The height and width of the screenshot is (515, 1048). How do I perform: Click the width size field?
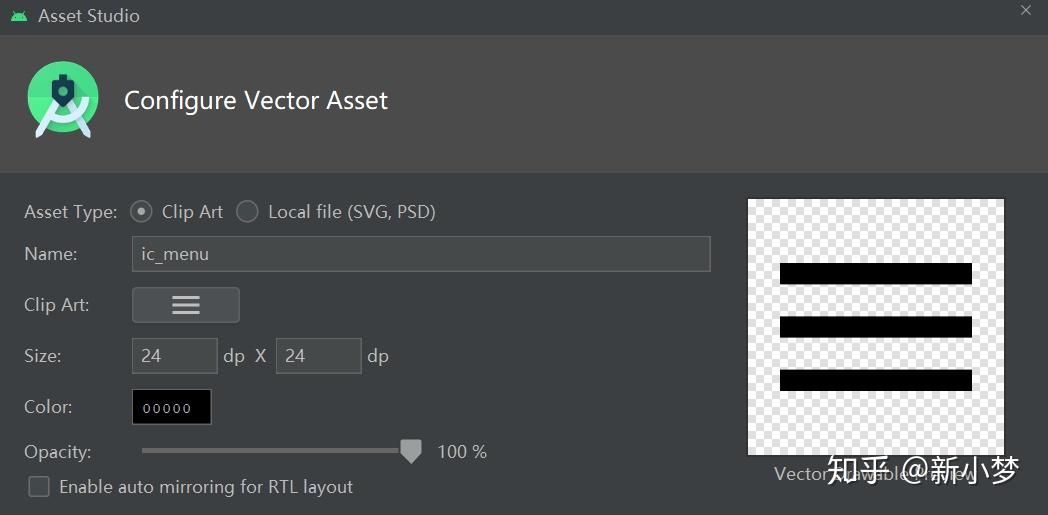pyautogui.click(x=174, y=356)
